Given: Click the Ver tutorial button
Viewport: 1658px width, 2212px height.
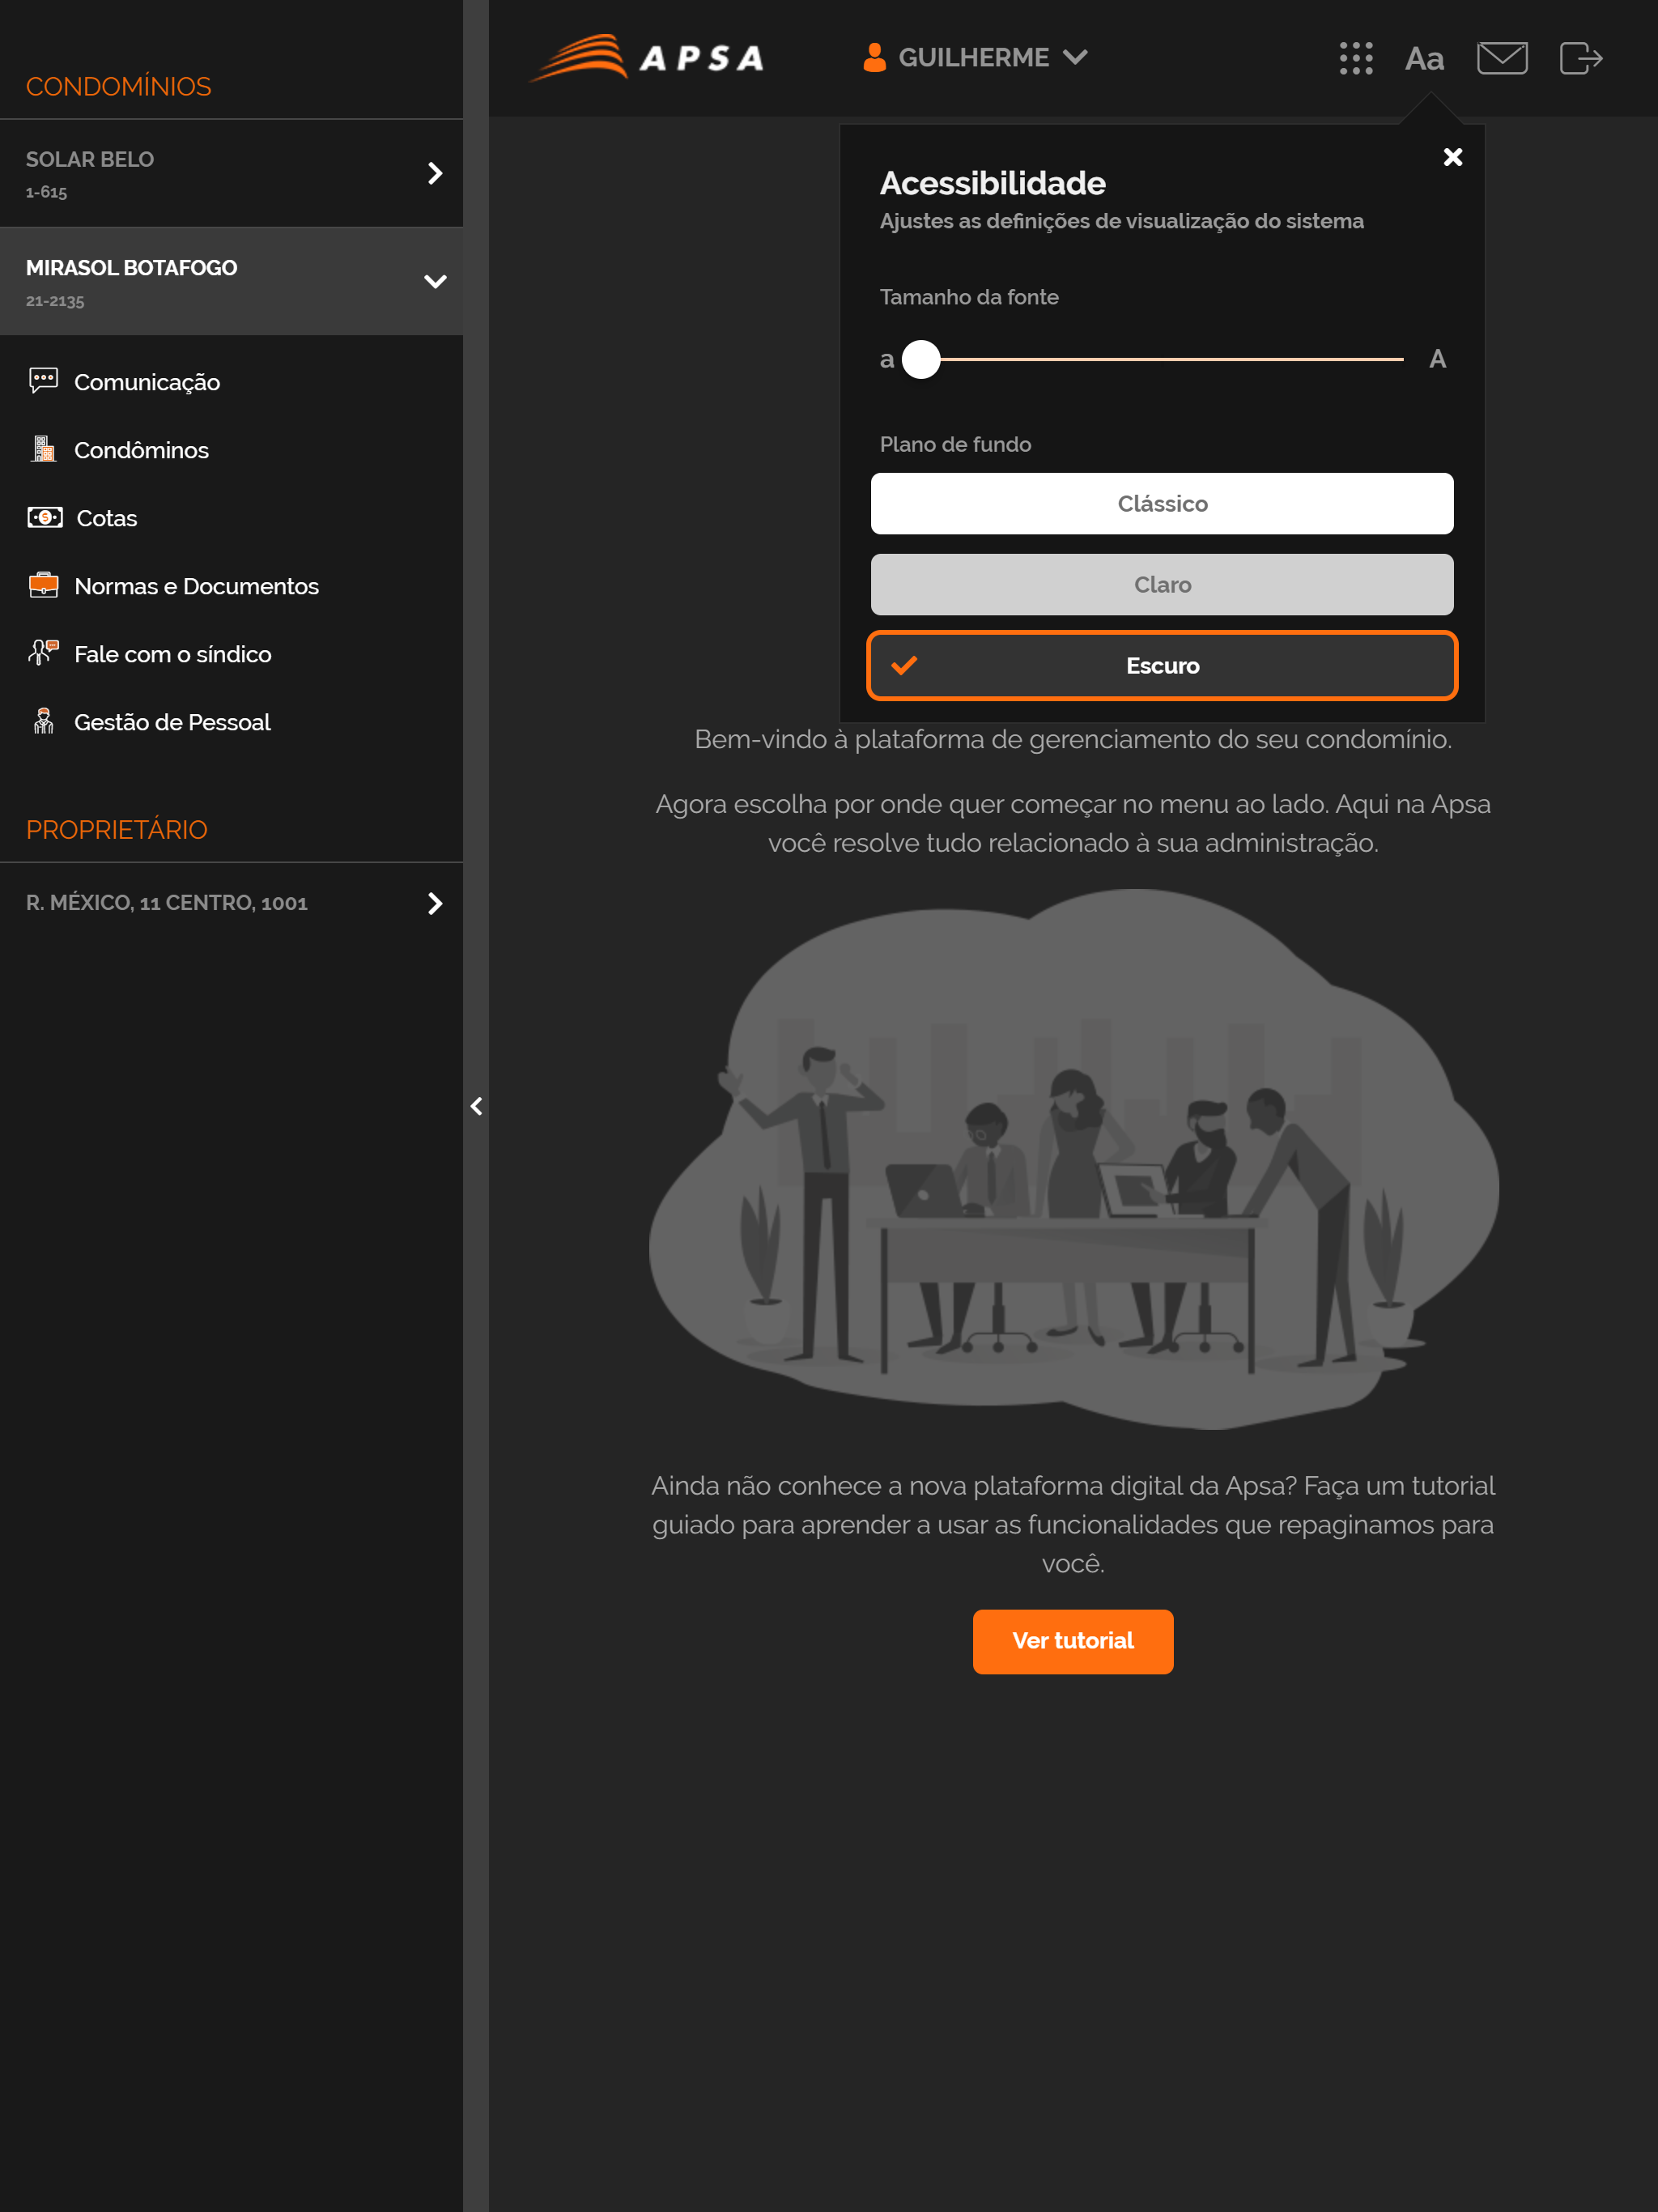Looking at the screenshot, I should 1073,1641.
